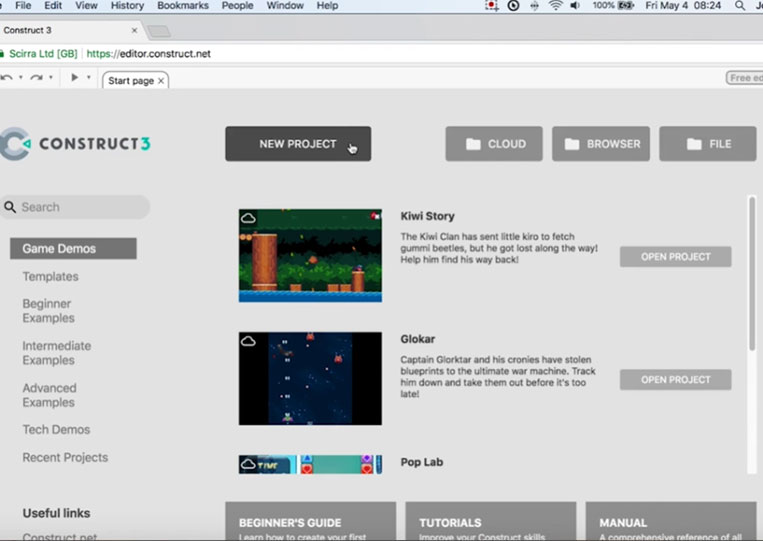Click the Construct.net useful link
Viewport: 763px width, 541px height.
[x=59, y=537]
